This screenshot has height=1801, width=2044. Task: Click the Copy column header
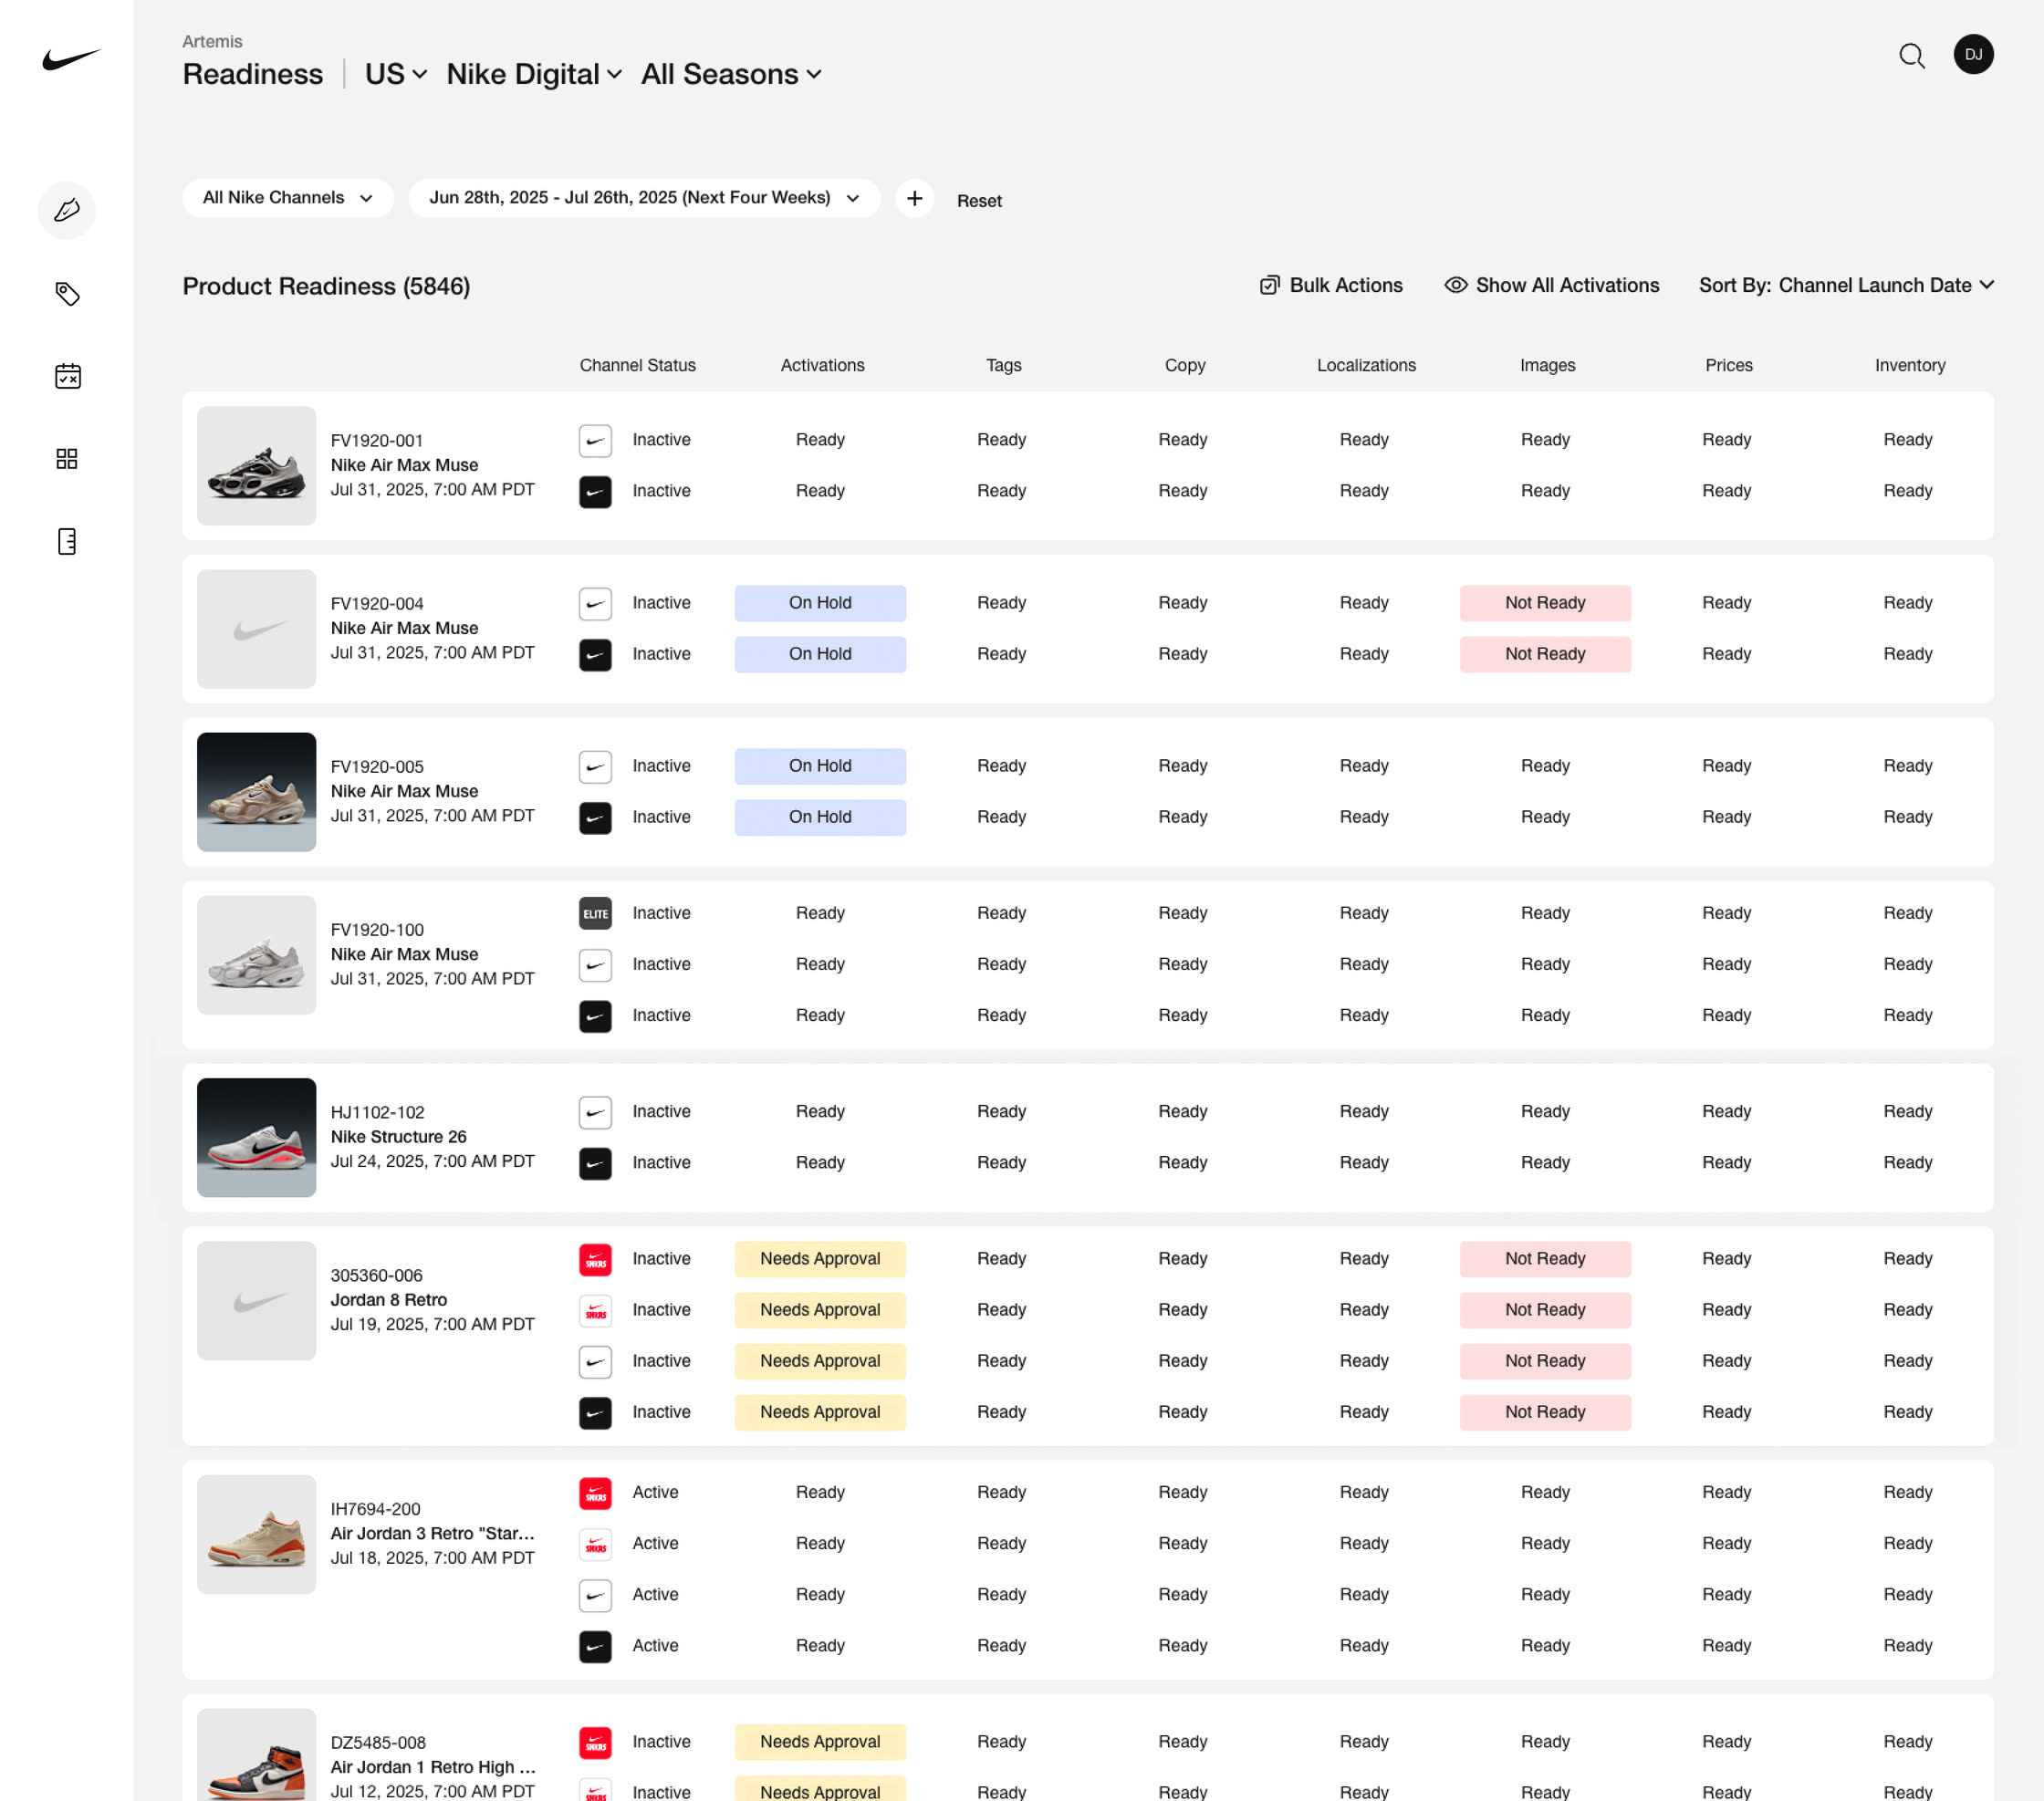(1184, 365)
